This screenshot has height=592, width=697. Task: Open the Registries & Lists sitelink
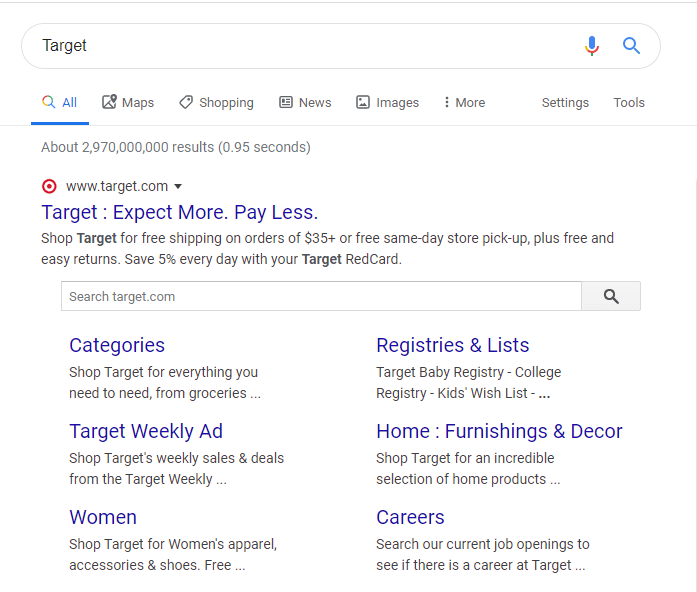(453, 345)
